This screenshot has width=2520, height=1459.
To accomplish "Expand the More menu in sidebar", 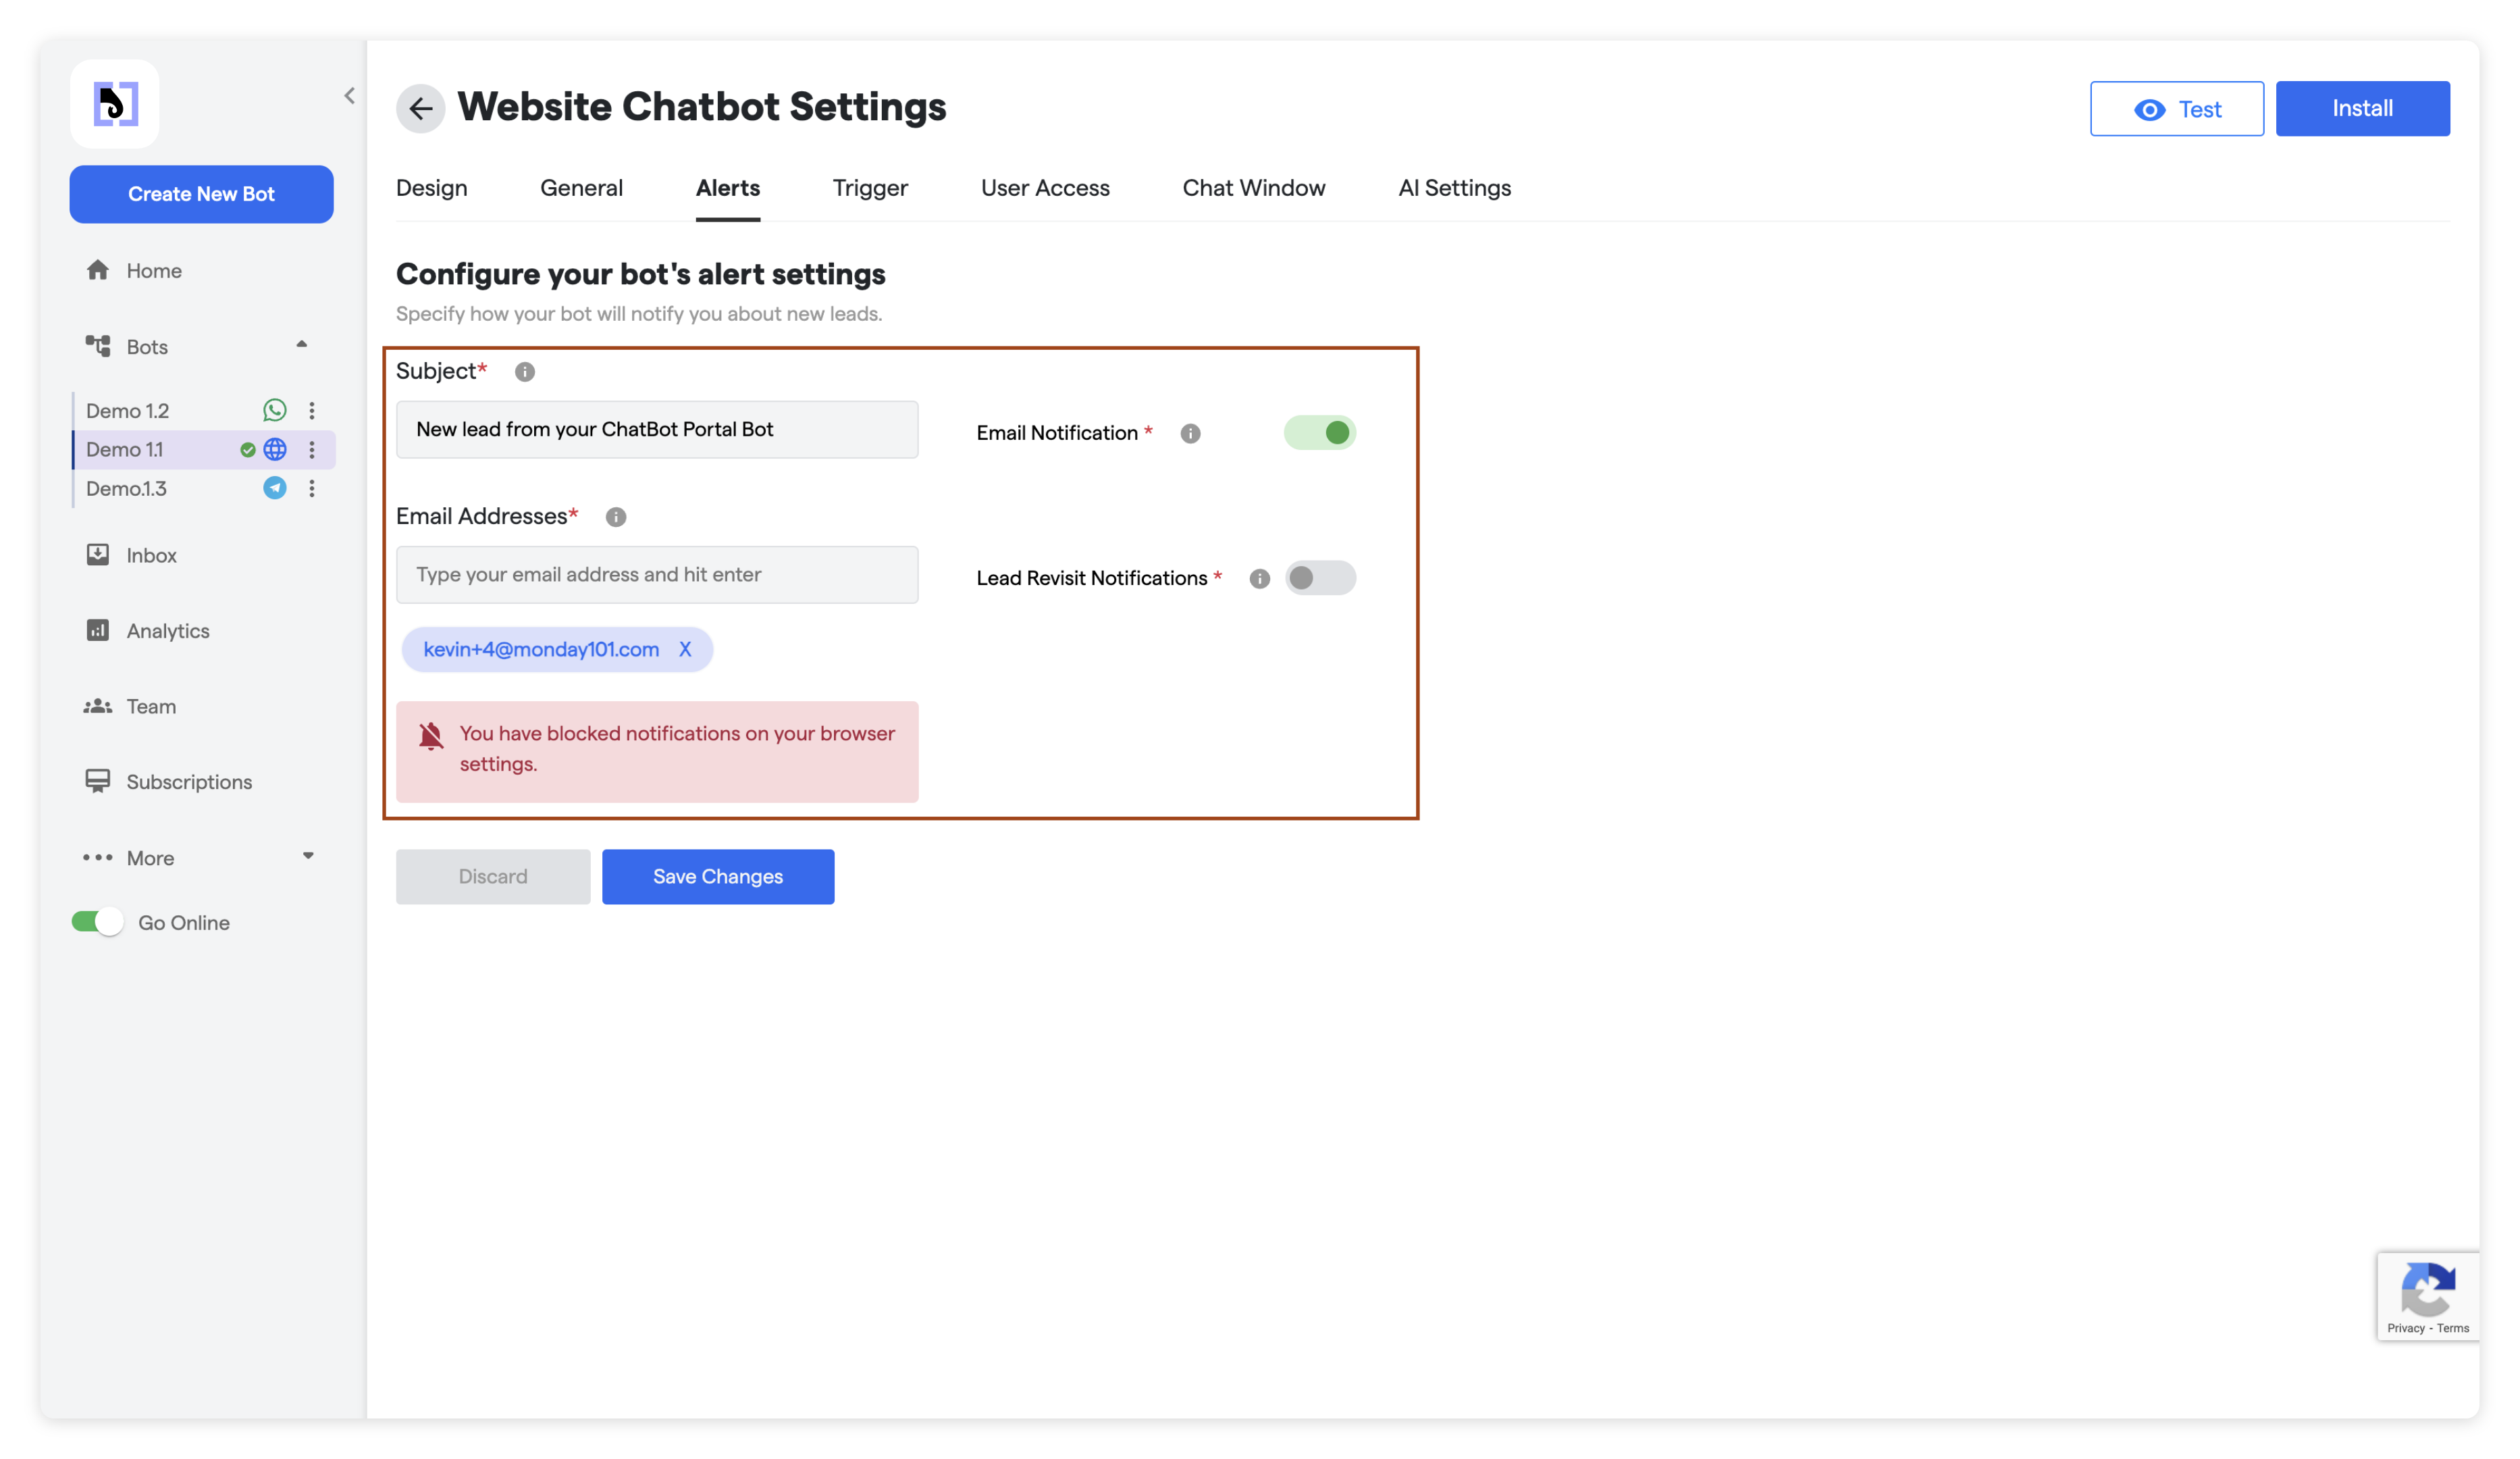I will click(x=307, y=857).
